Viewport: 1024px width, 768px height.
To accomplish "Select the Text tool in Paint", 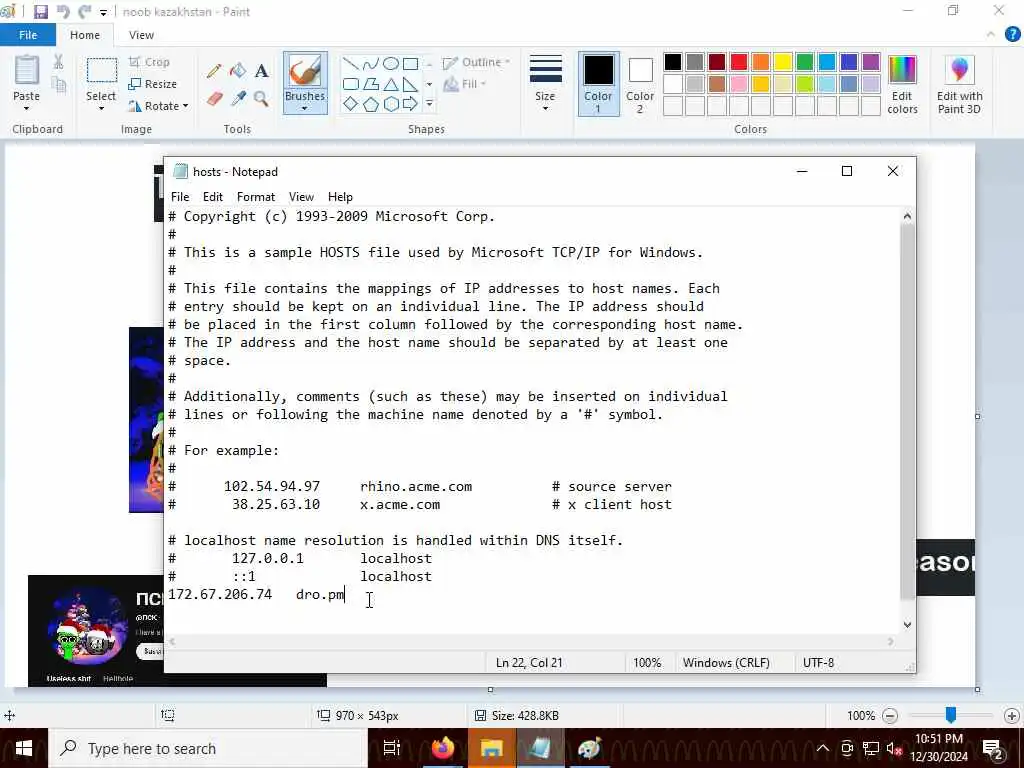I will click(261, 71).
